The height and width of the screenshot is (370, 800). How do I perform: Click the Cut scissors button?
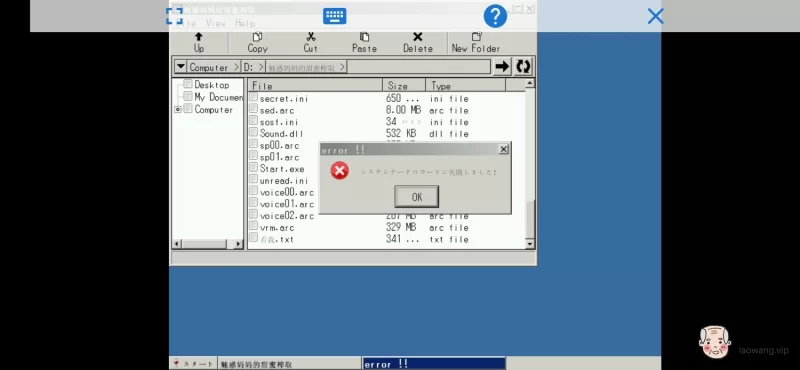click(x=310, y=43)
